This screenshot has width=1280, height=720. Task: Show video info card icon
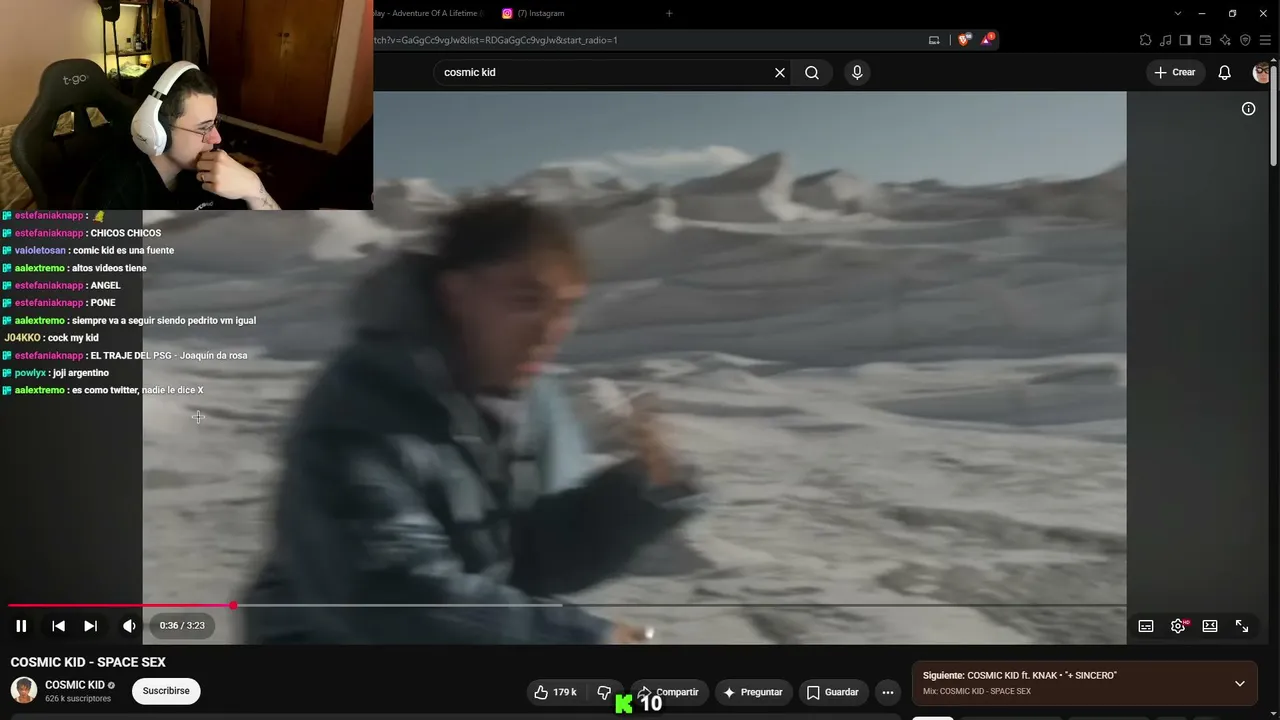pyautogui.click(x=1248, y=109)
